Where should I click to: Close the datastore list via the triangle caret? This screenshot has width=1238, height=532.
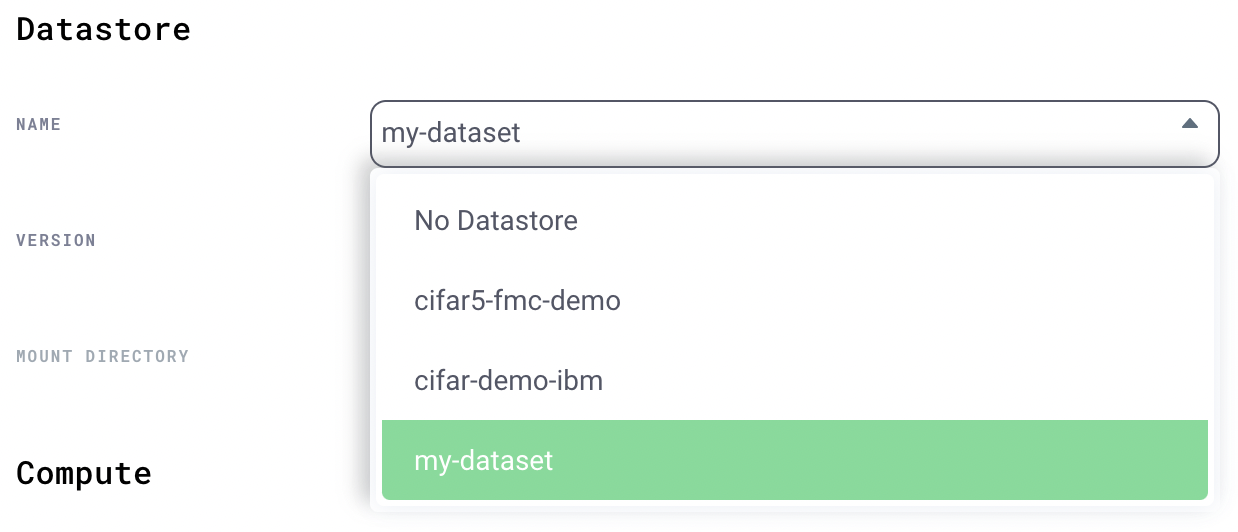point(1189,124)
